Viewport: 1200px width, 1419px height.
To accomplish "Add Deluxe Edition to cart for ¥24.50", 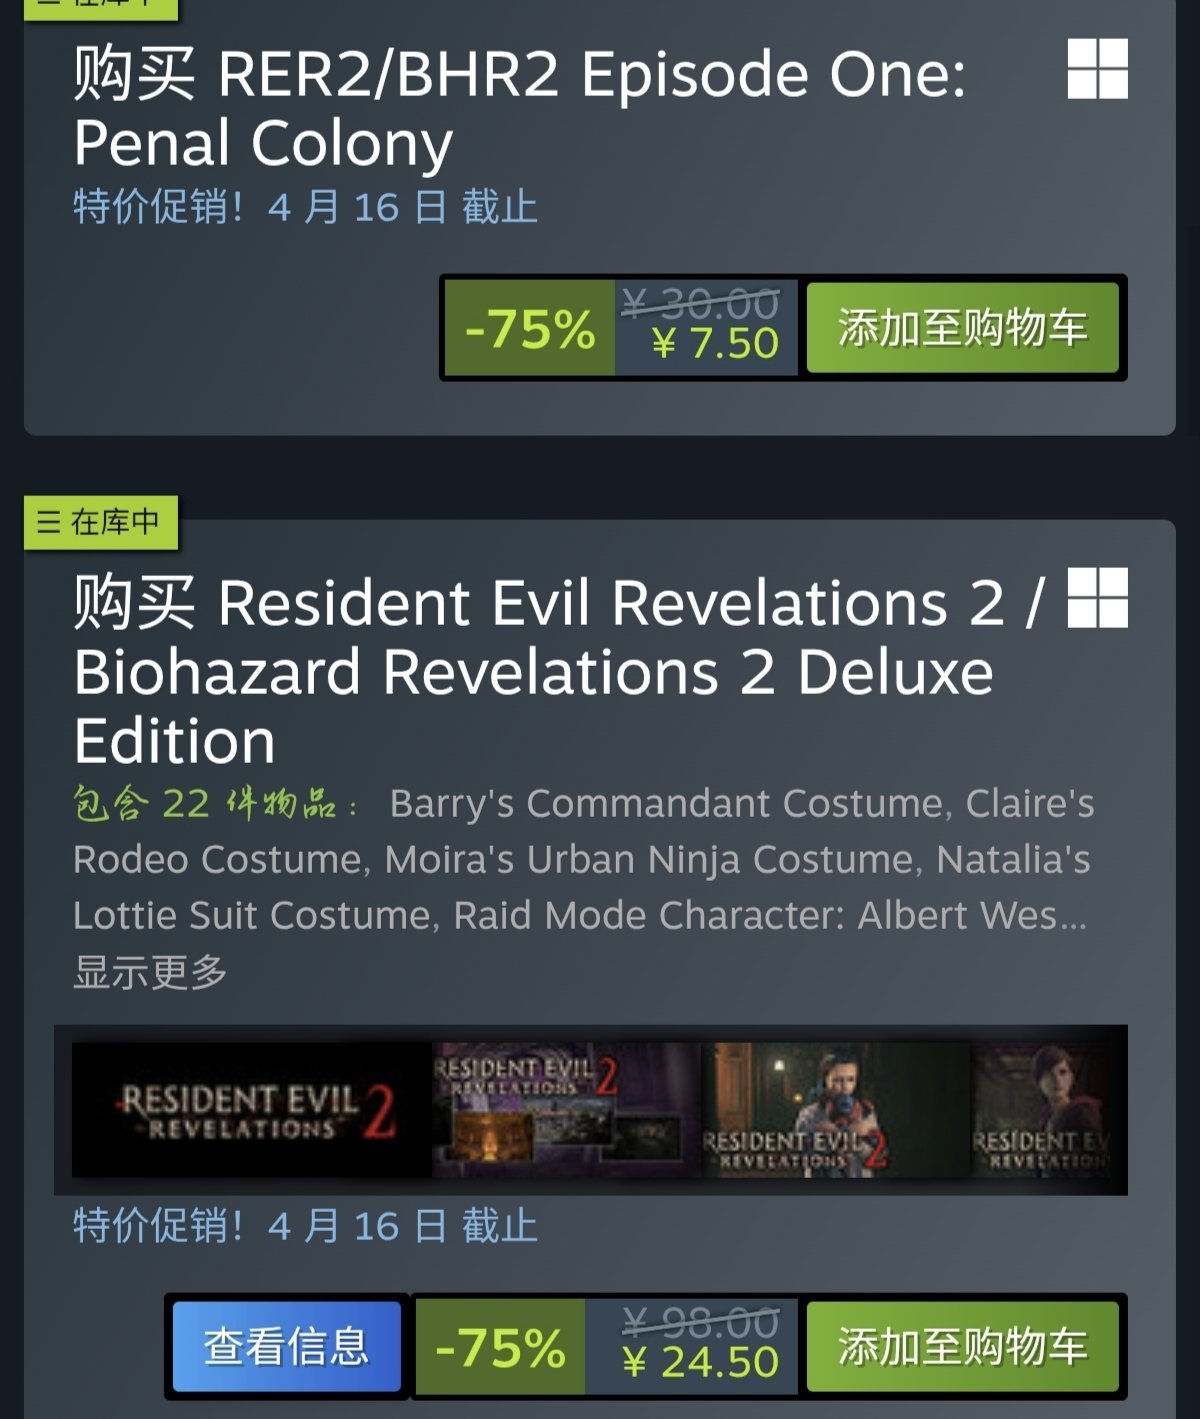I will tap(962, 1346).
